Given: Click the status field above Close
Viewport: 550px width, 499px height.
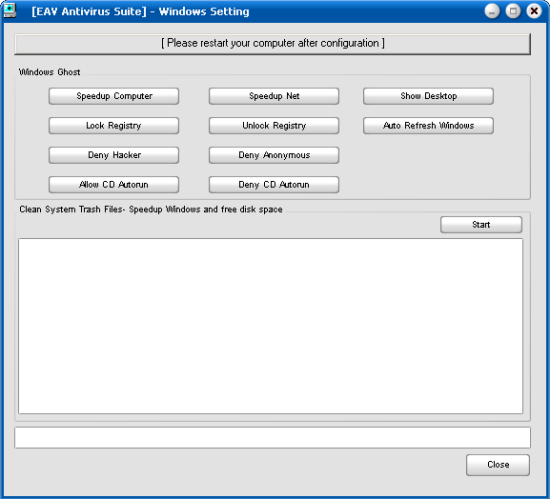Looking at the screenshot, I should [273, 438].
